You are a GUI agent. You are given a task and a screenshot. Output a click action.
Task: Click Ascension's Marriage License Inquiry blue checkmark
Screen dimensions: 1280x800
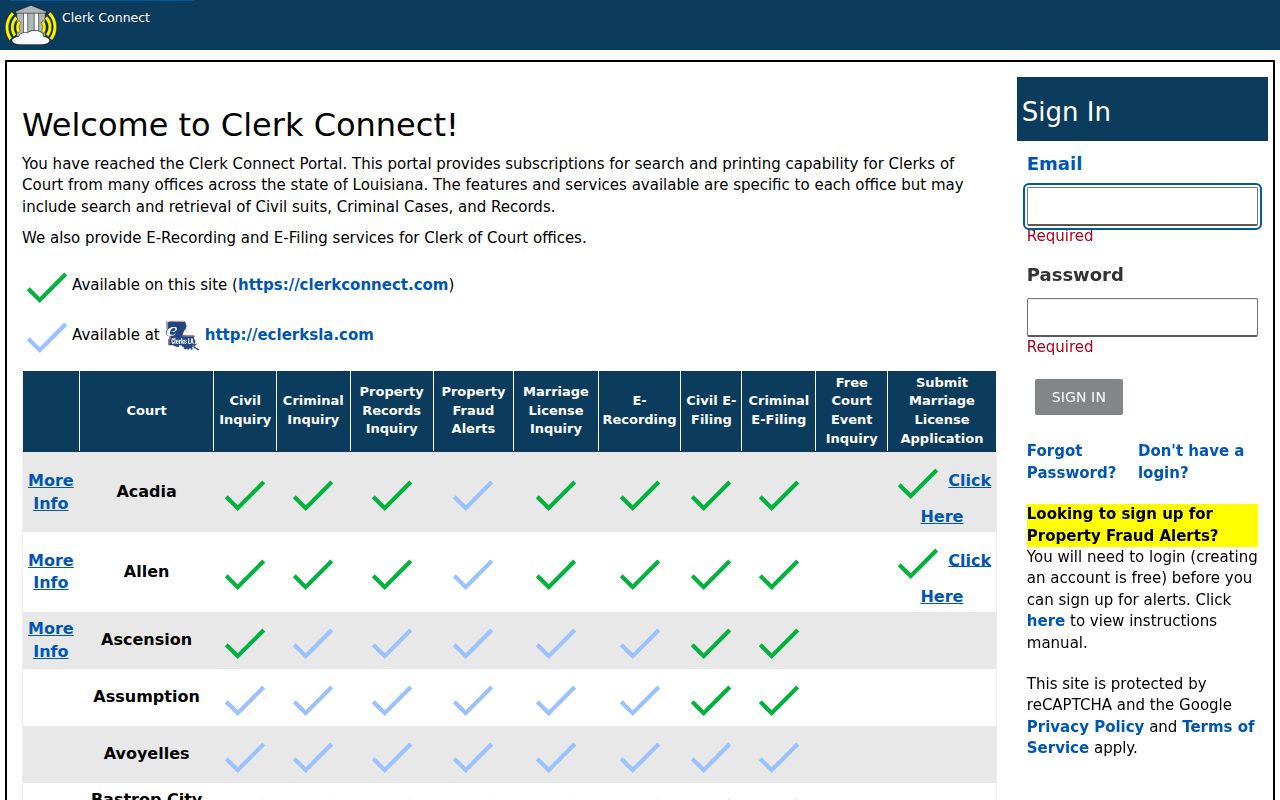tap(556, 643)
